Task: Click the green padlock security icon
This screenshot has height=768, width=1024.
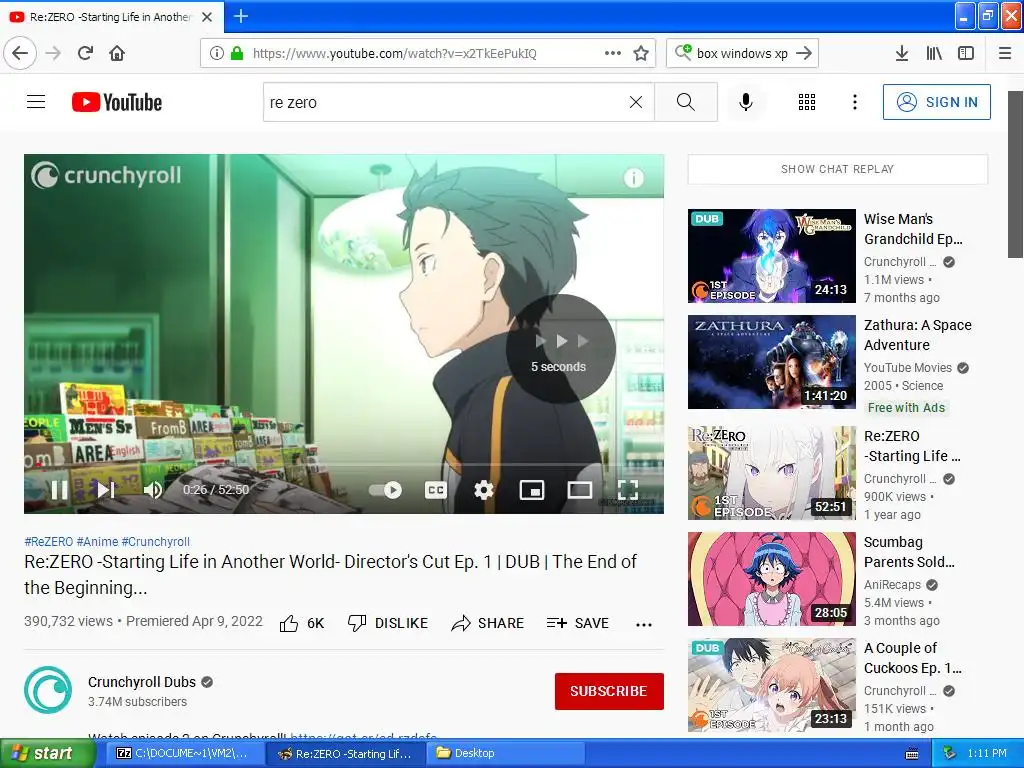Action: coord(237,53)
